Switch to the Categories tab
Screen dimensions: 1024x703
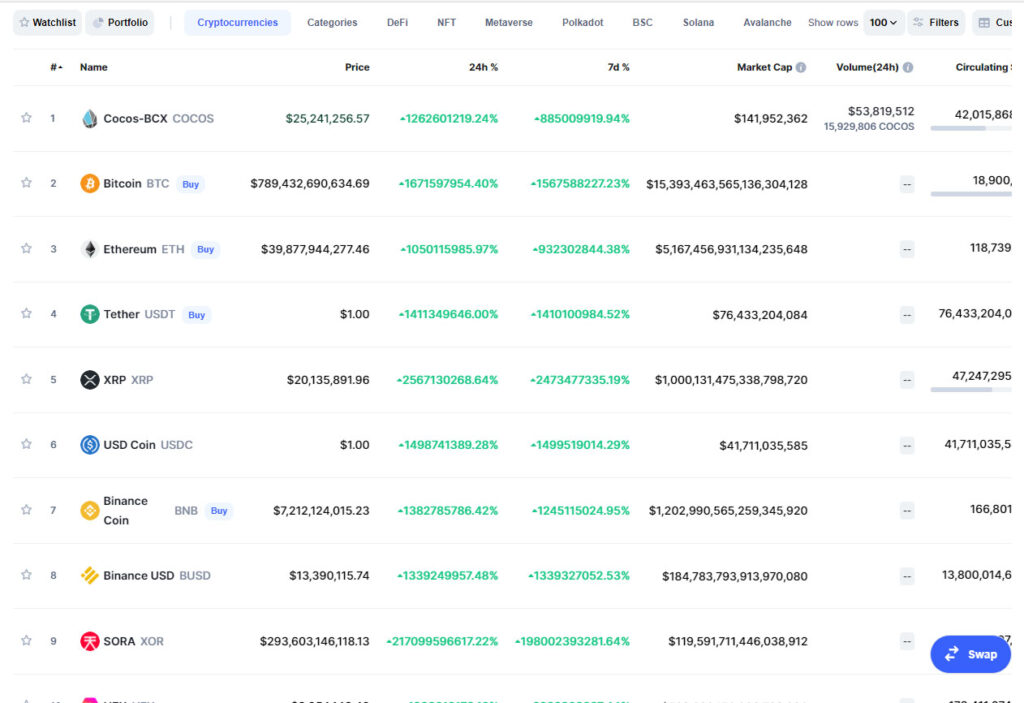coord(332,22)
